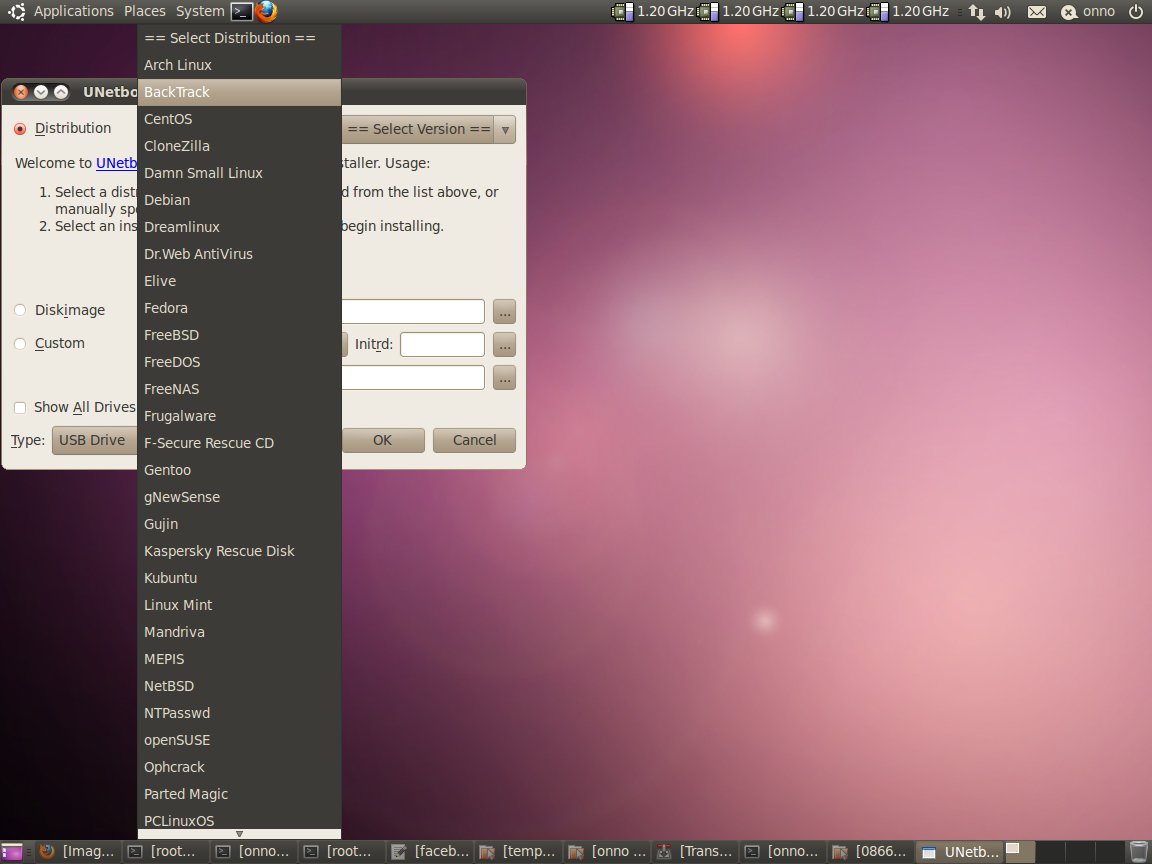This screenshot has height=864, width=1152.
Task: Select the Diskimage radio button
Action: click(x=20, y=311)
